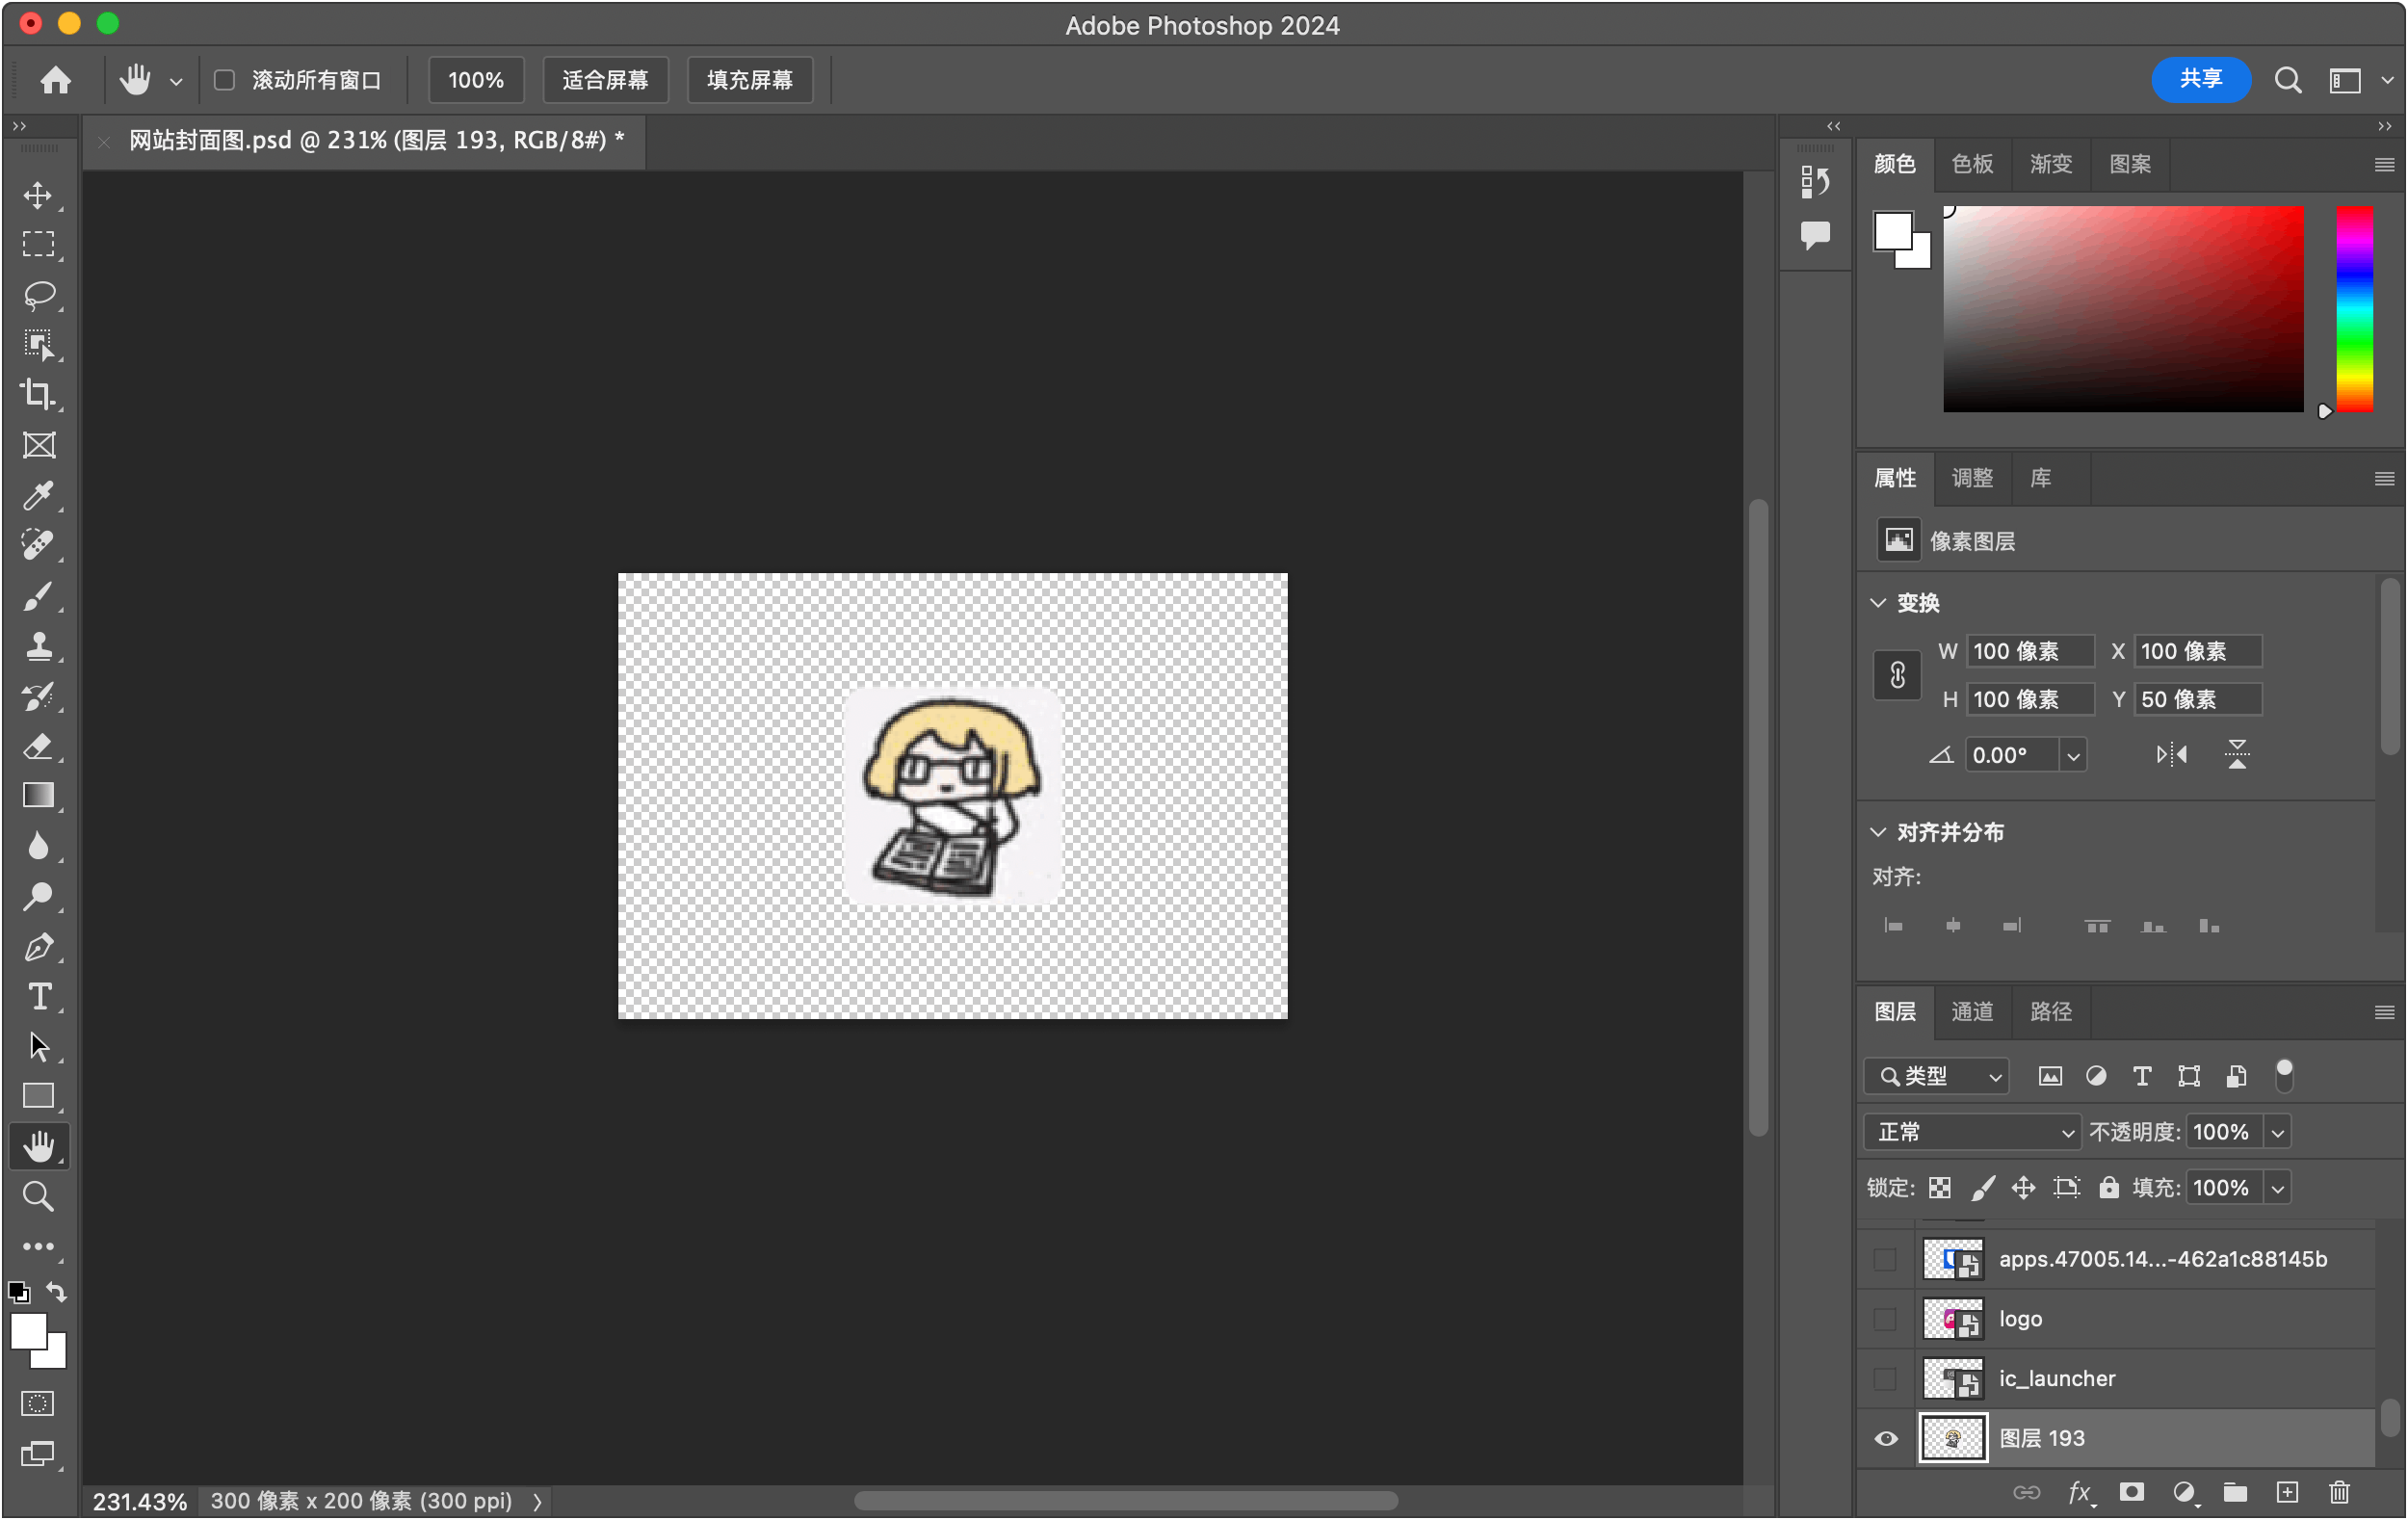Collapse the 变换 section
This screenshot has height=1520, width=2408.
[1878, 603]
